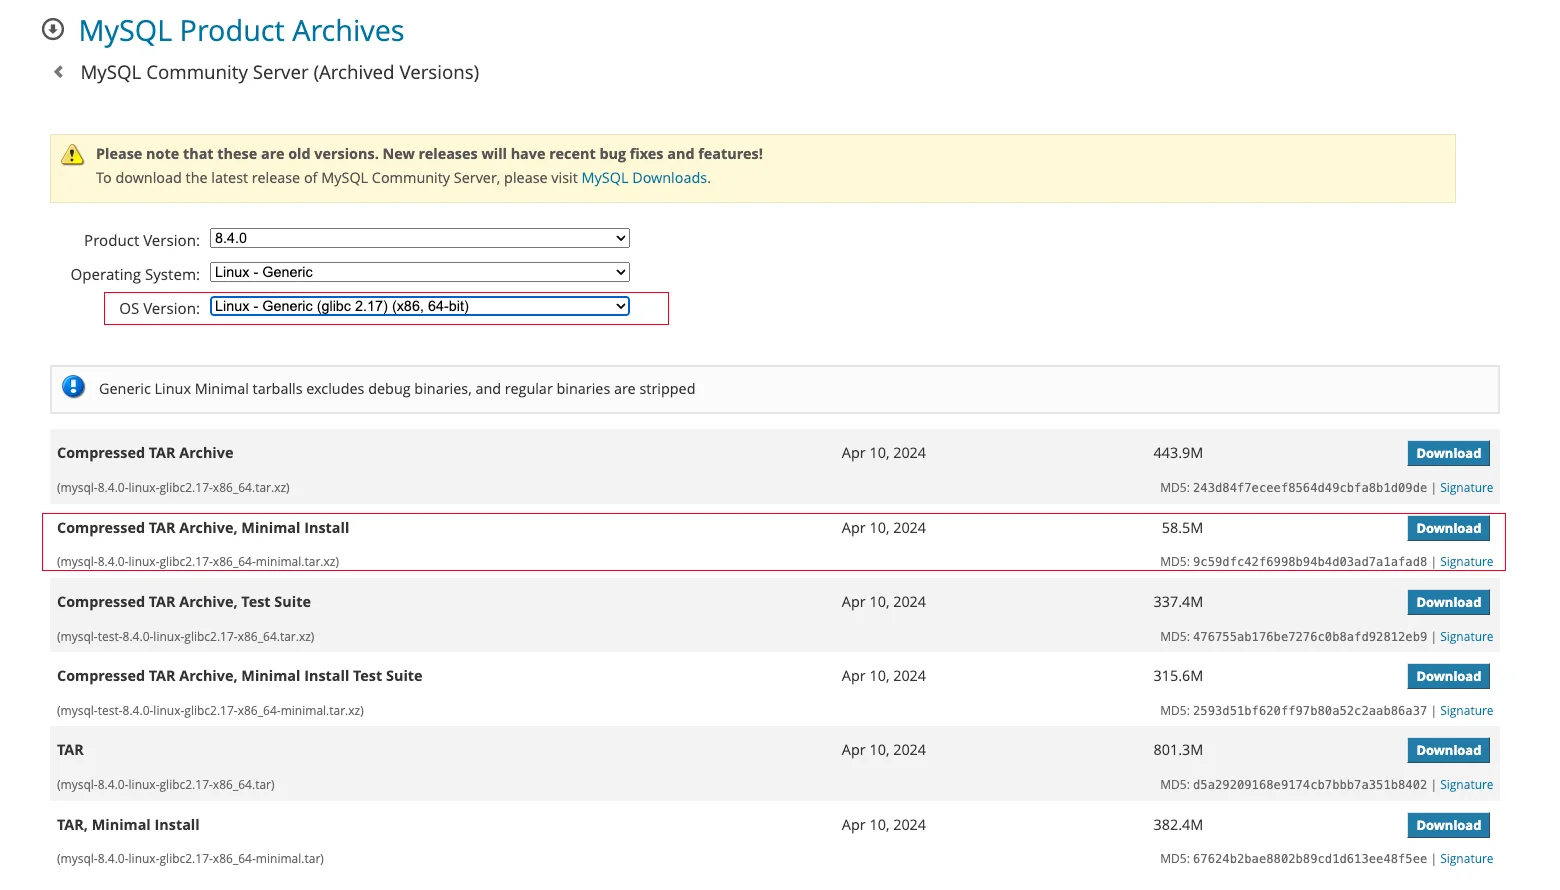Download the 801.3M TAR file
Image resolution: width=1560 pixels, height=890 pixels.
pos(1448,750)
